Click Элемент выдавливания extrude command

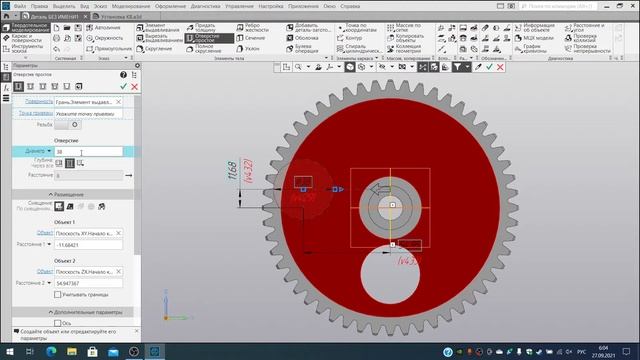tap(158, 28)
